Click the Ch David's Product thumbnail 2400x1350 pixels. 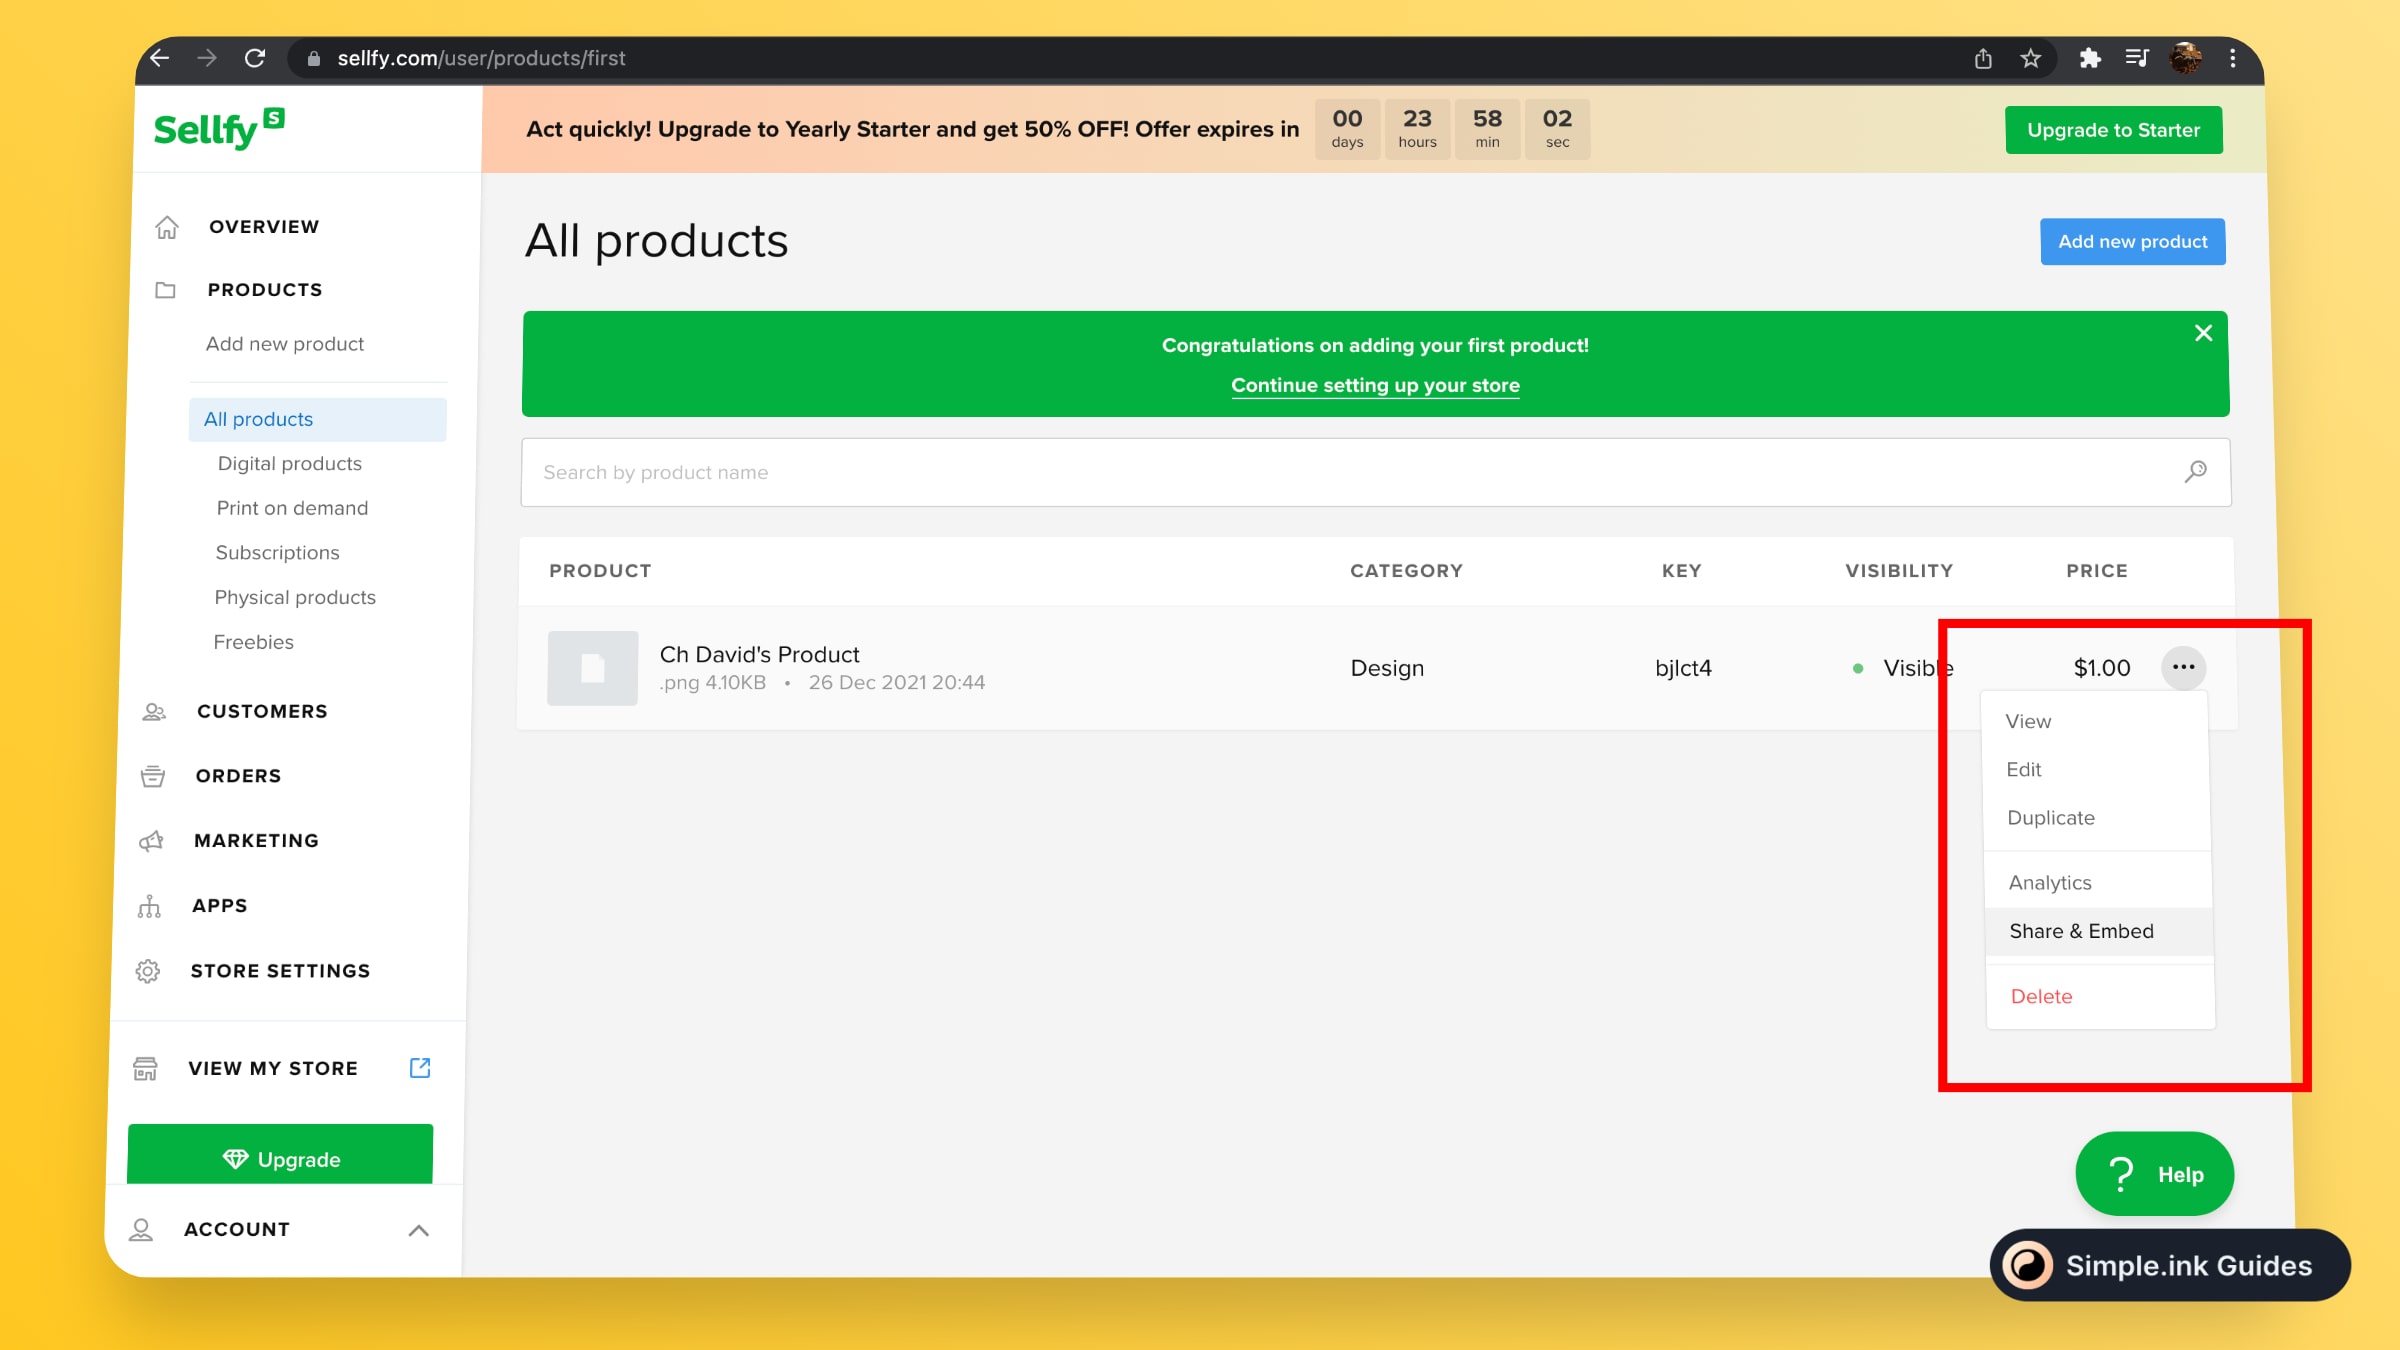coord(592,668)
